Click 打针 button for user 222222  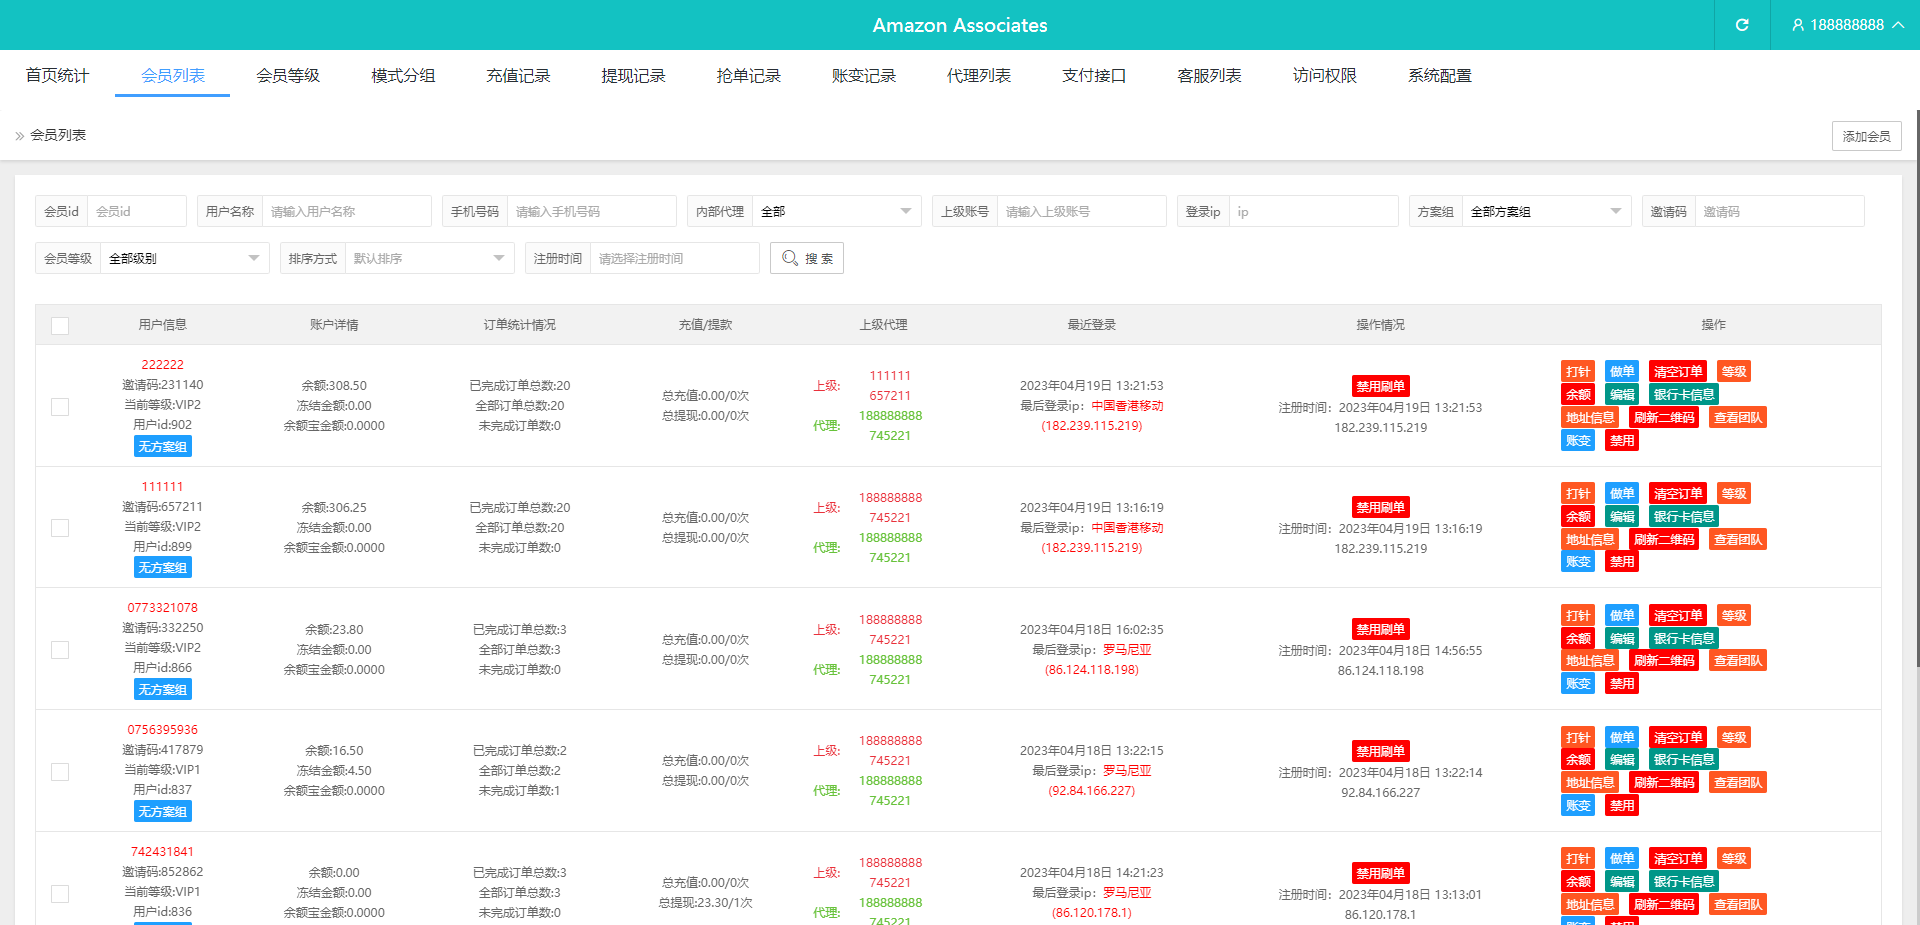pyautogui.click(x=1577, y=372)
